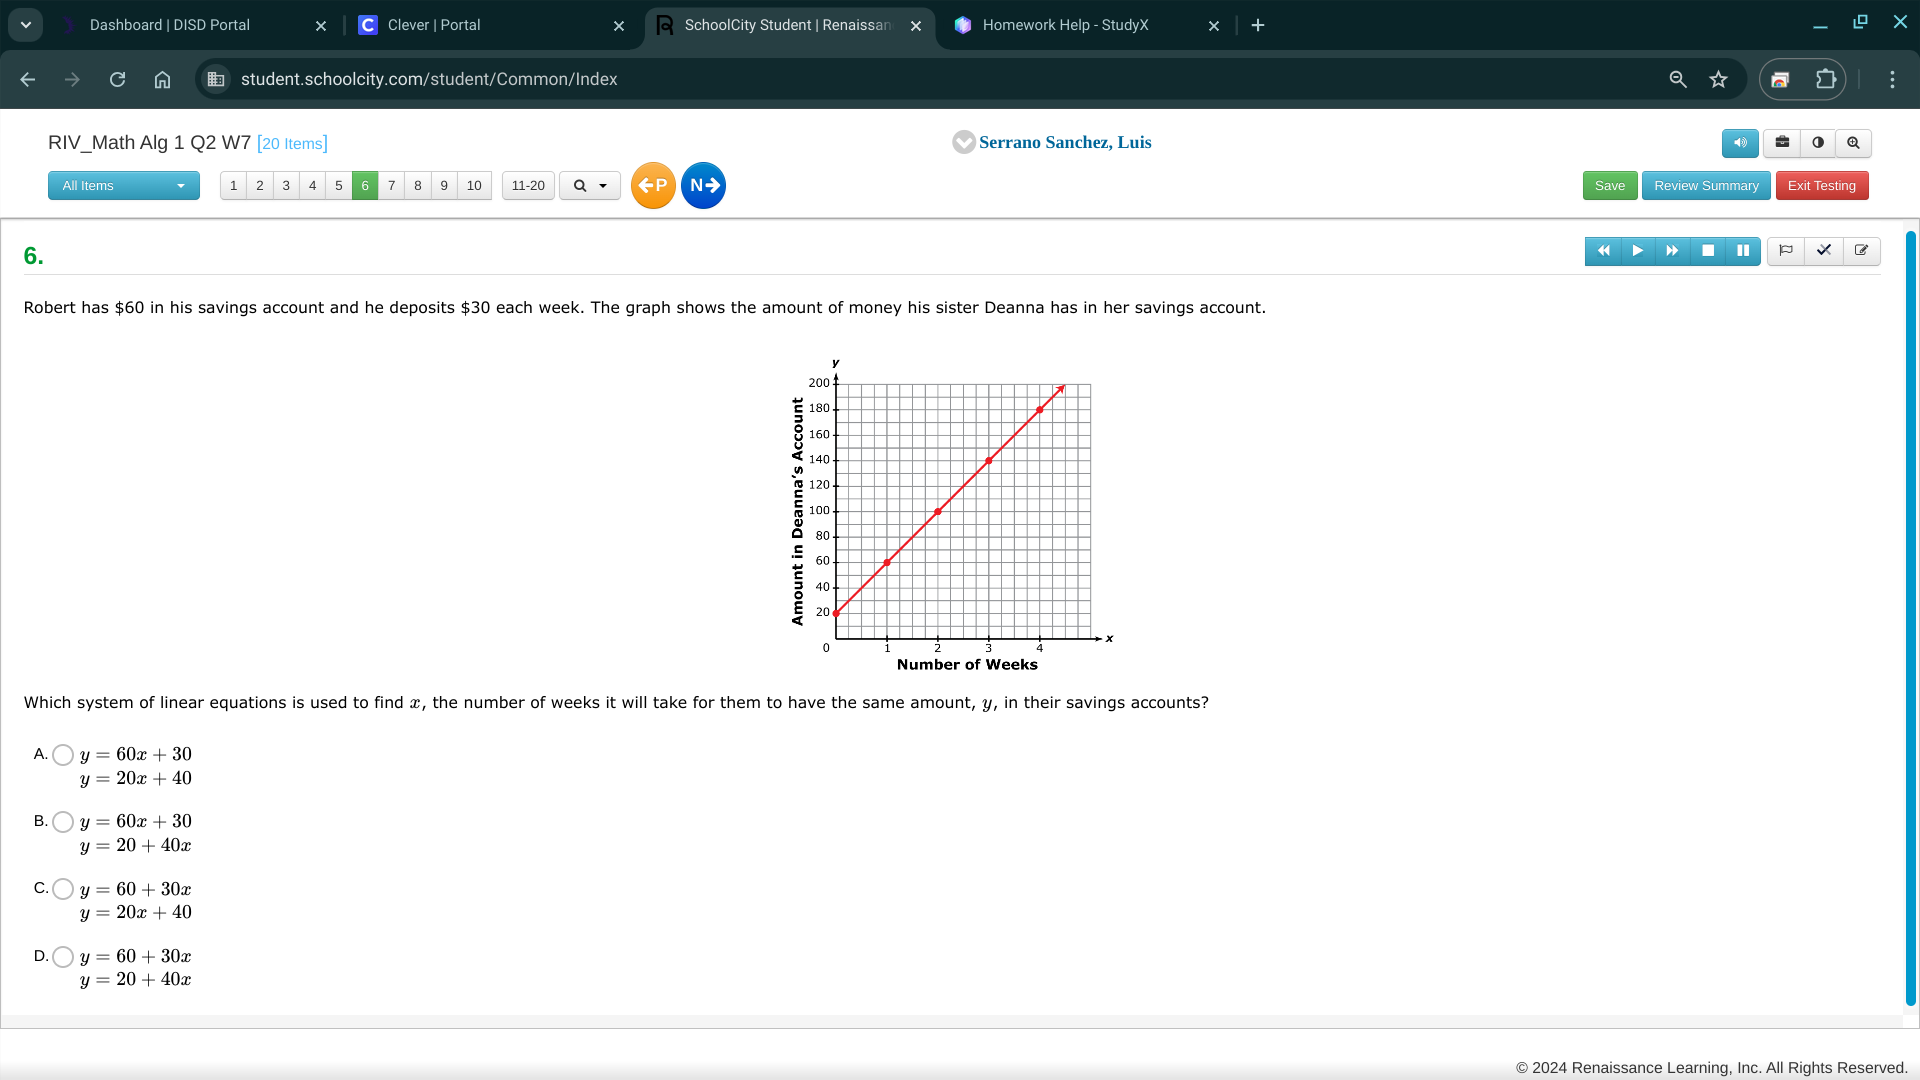Viewport: 1920px width, 1080px height.
Task: Bookmark the page with star icon
Action: point(1719,79)
